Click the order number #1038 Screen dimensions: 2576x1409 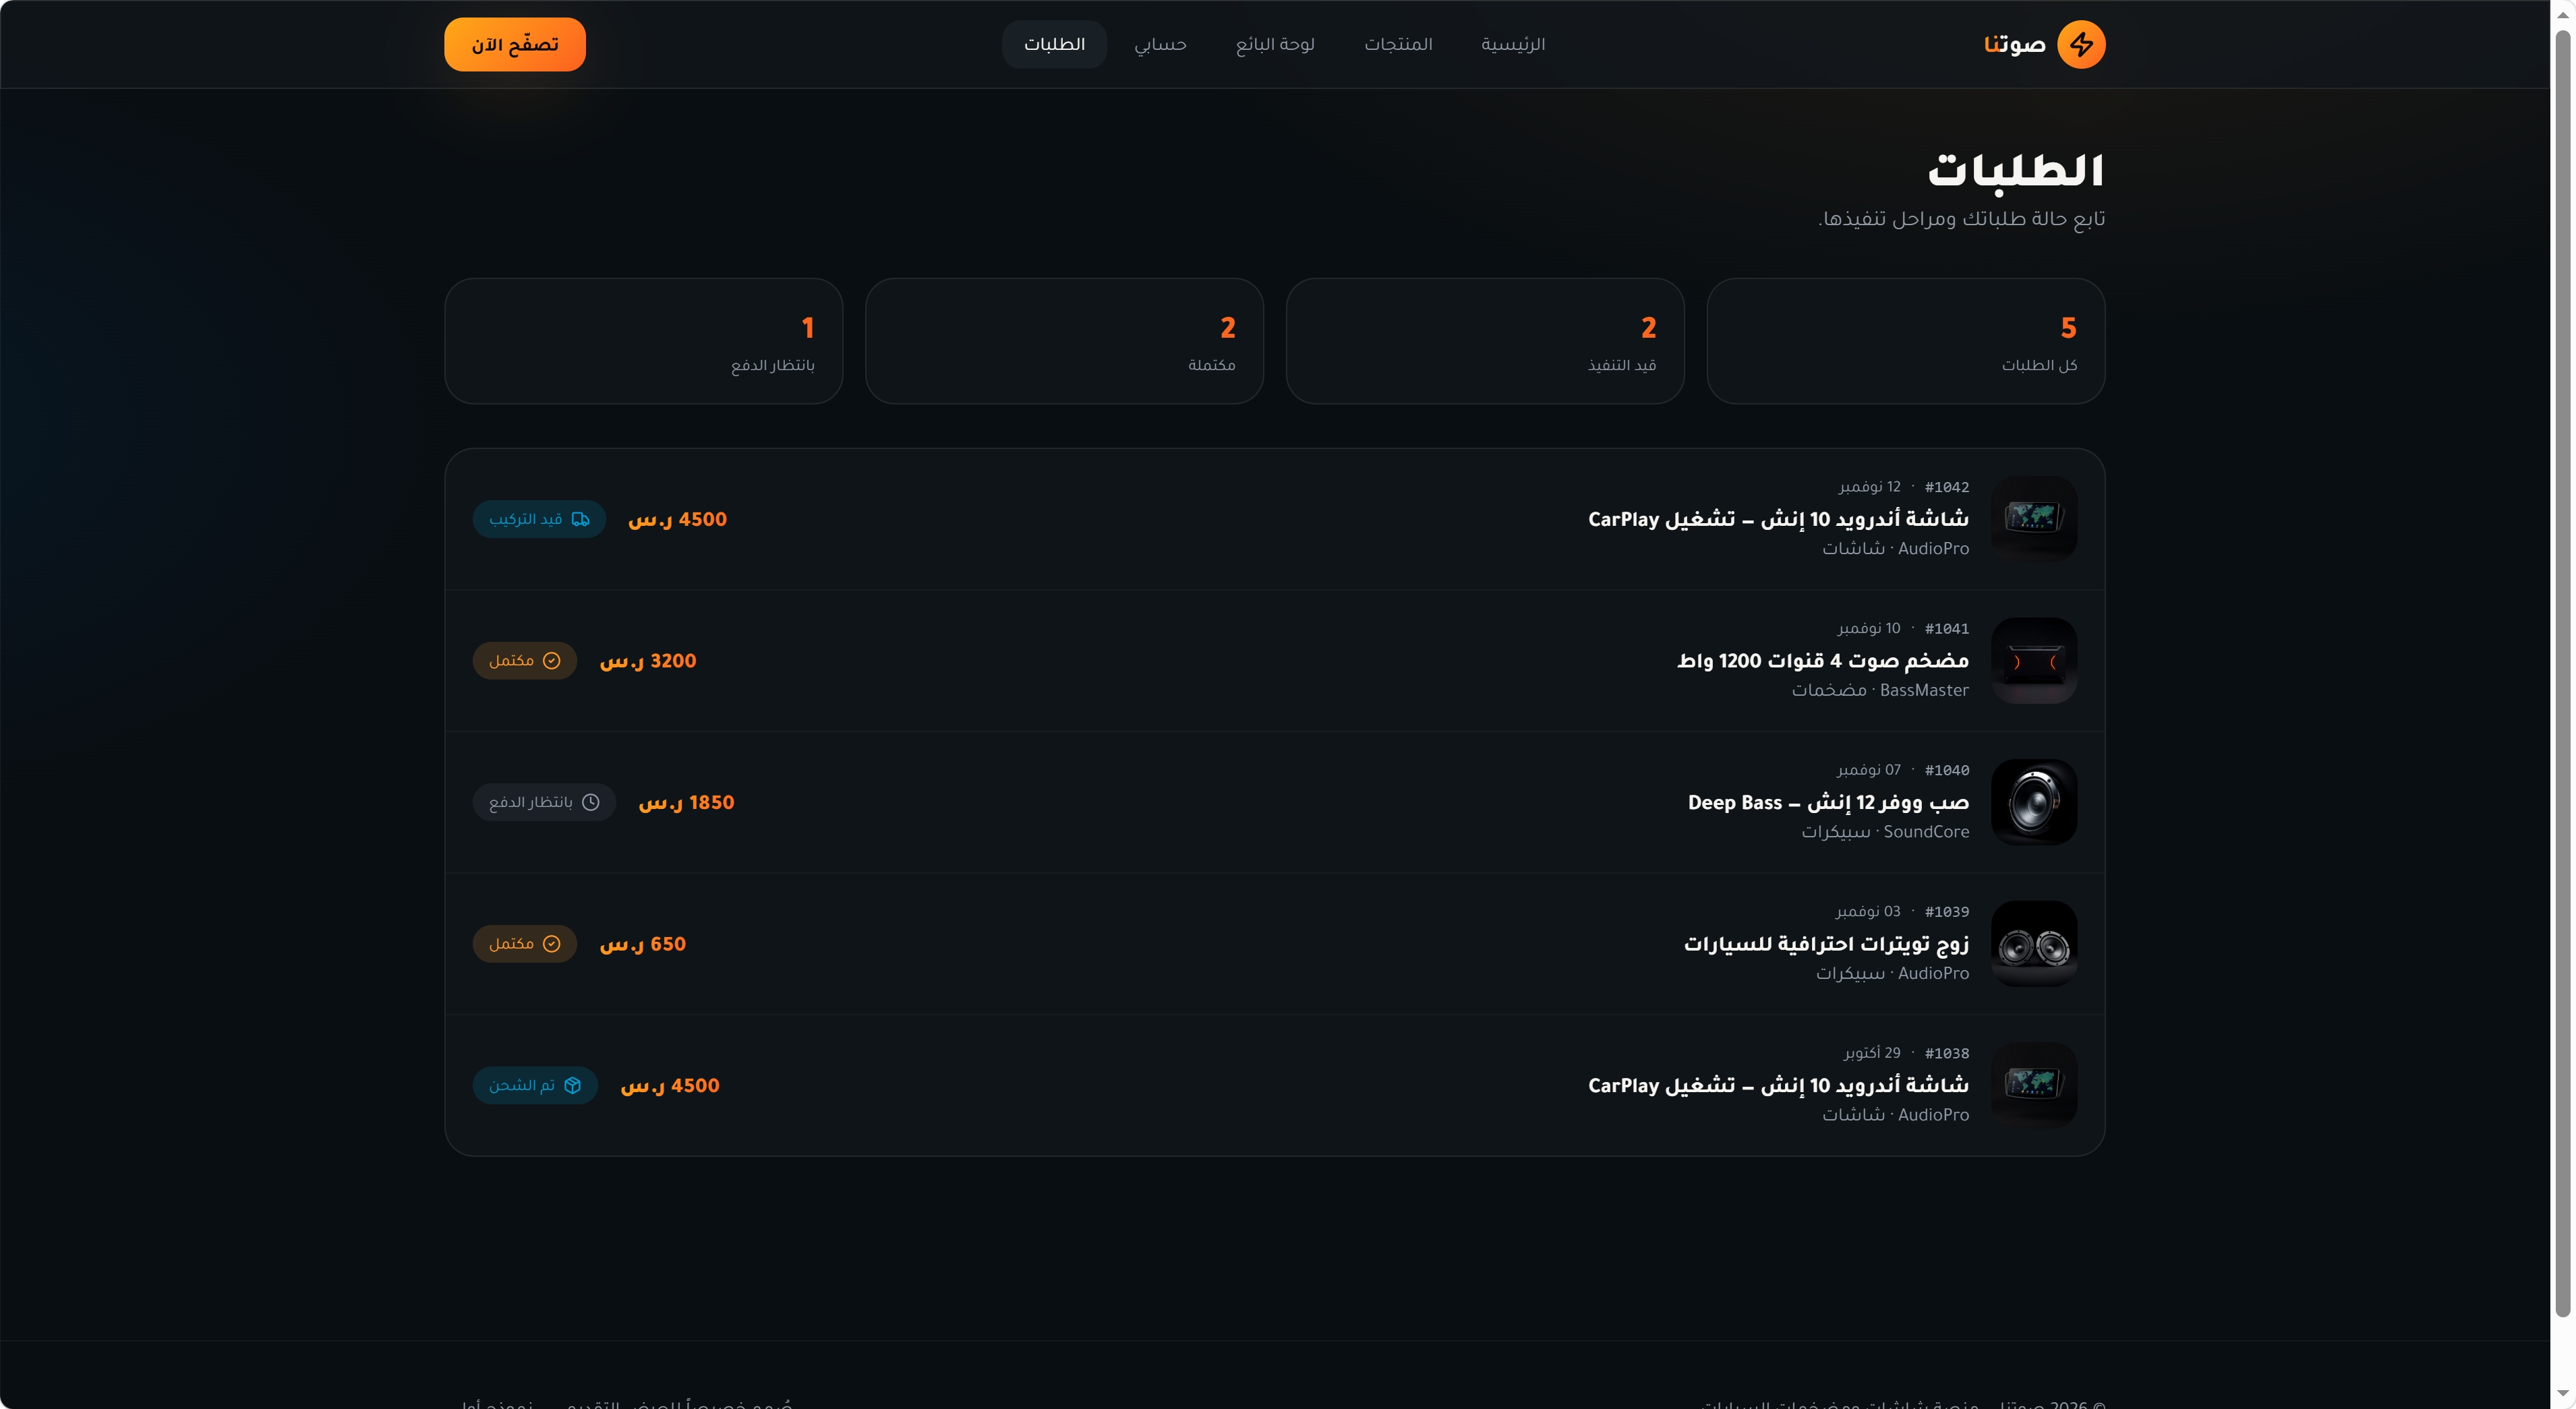tap(1947, 1053)
